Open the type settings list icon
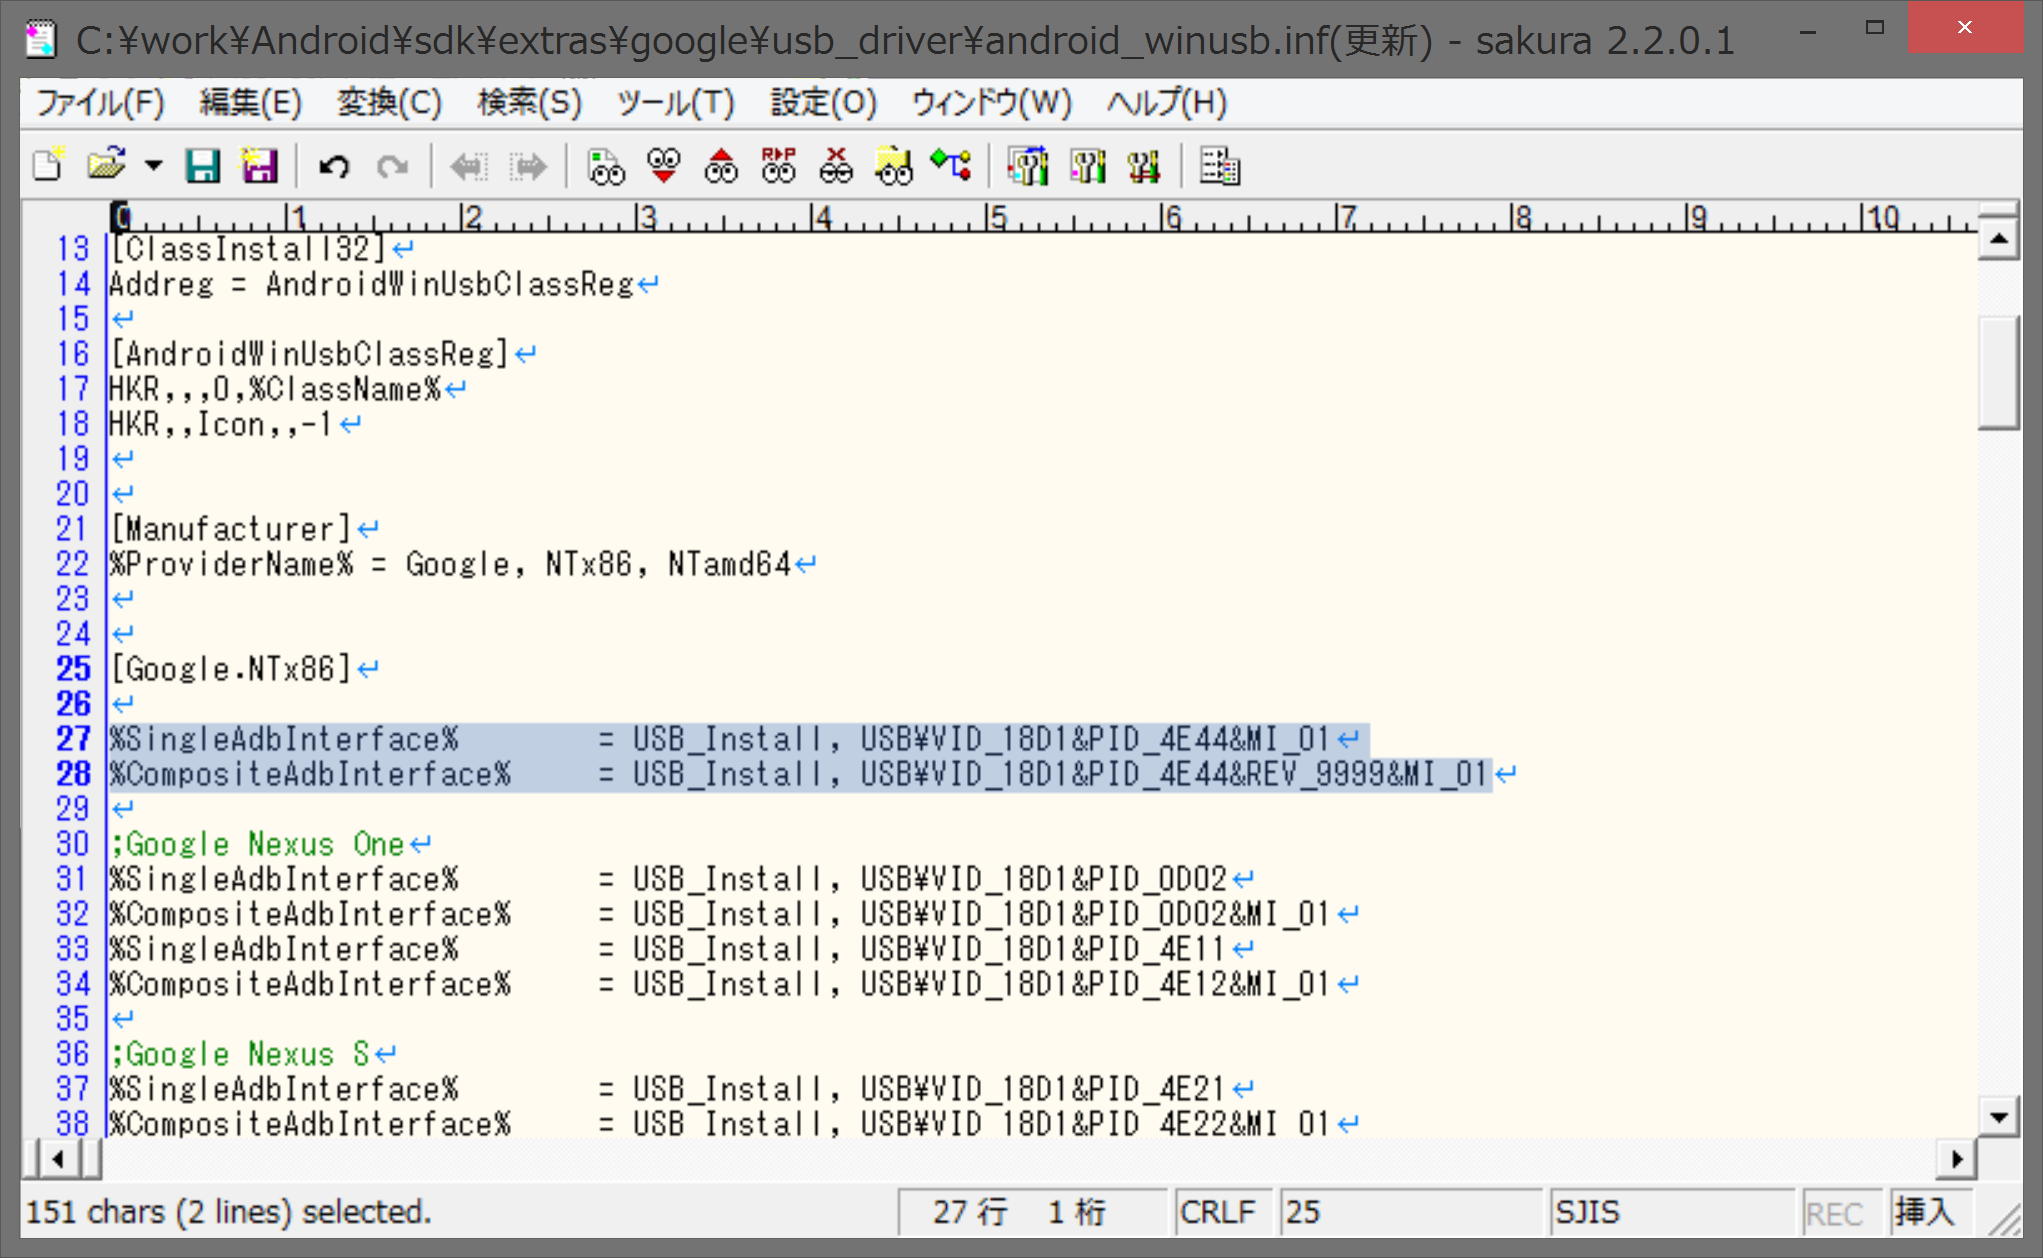 1028,165
